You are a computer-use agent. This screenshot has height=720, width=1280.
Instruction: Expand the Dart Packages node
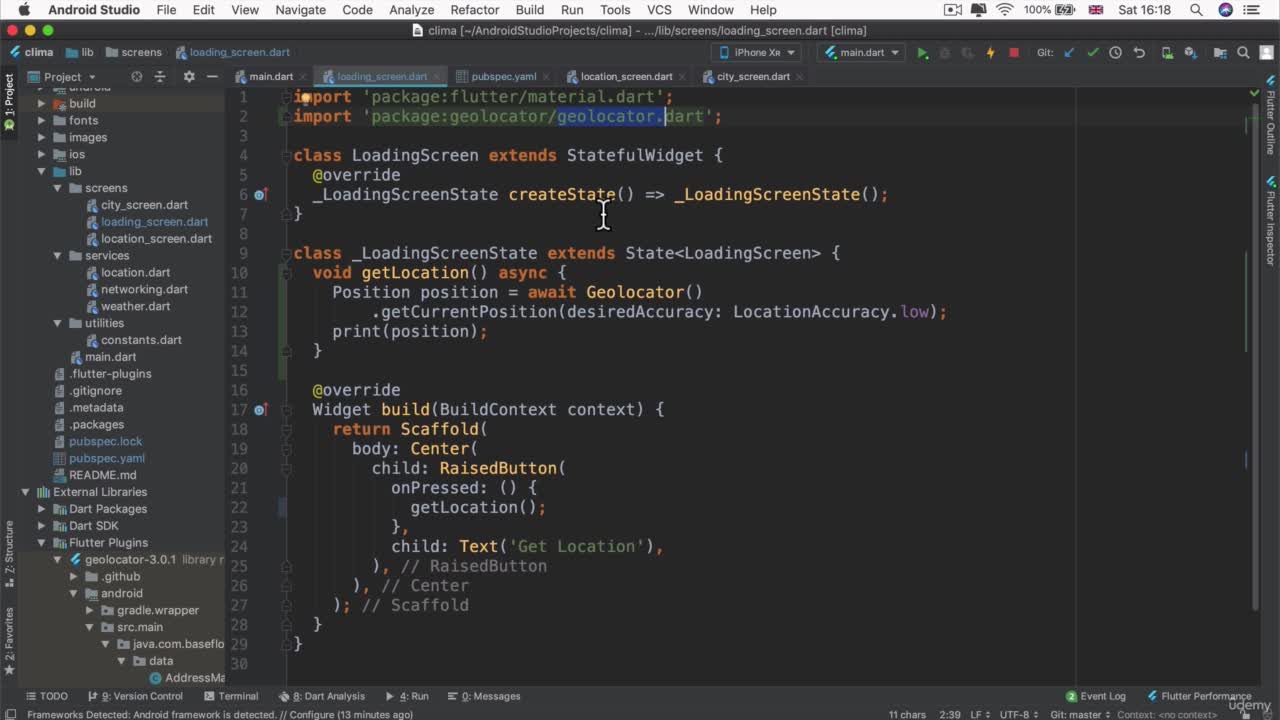pos(42,509)
